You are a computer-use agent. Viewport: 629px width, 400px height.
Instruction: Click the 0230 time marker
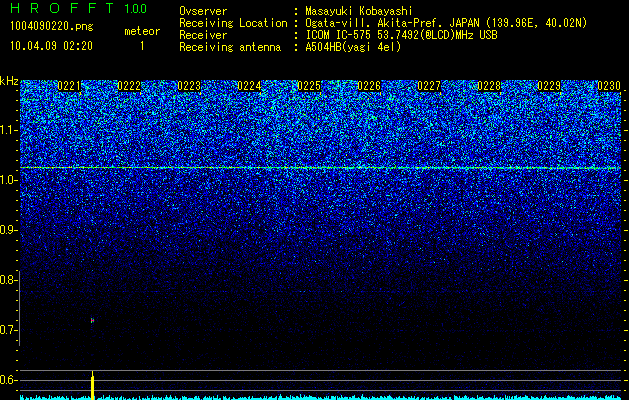609,86
